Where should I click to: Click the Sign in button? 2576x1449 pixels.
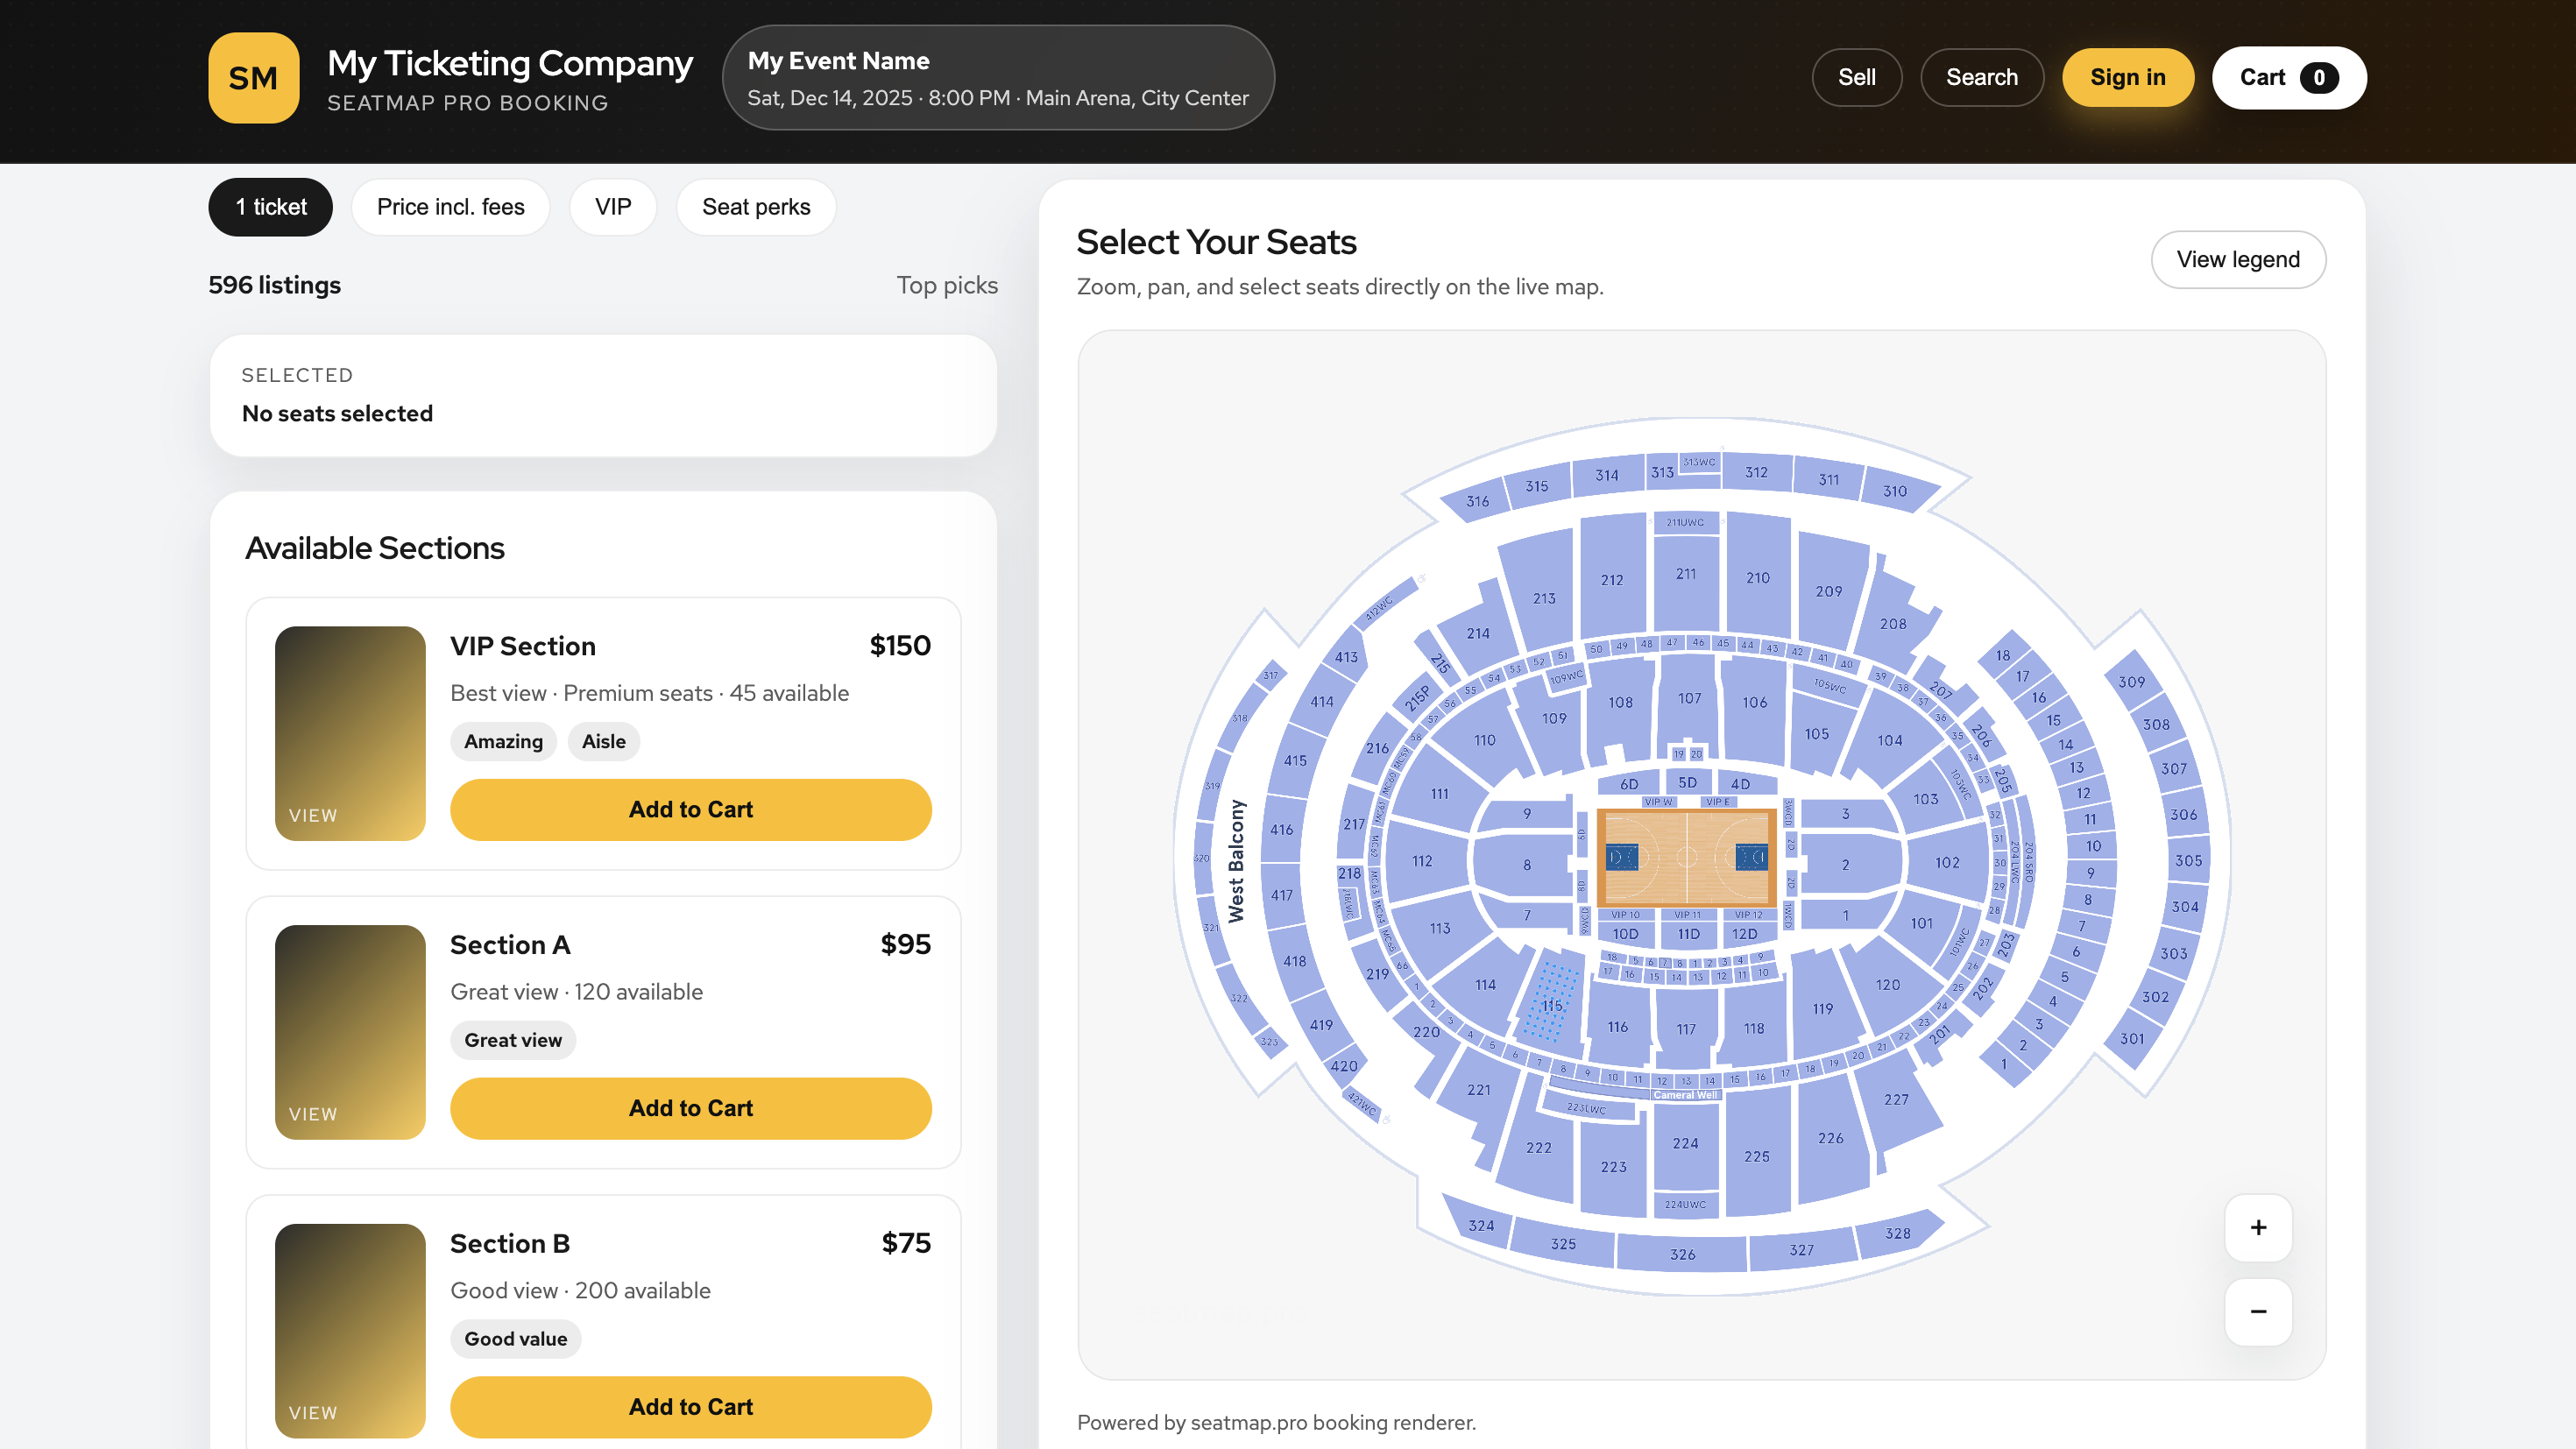point(2127,78)
